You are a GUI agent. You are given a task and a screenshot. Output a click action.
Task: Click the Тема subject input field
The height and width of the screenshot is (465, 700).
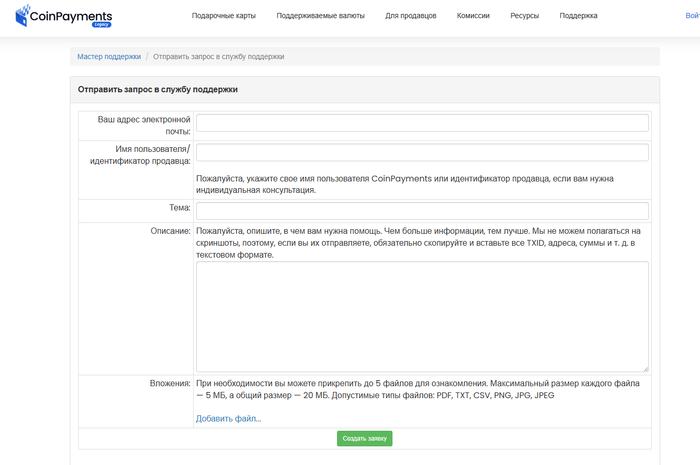[422, 211]
